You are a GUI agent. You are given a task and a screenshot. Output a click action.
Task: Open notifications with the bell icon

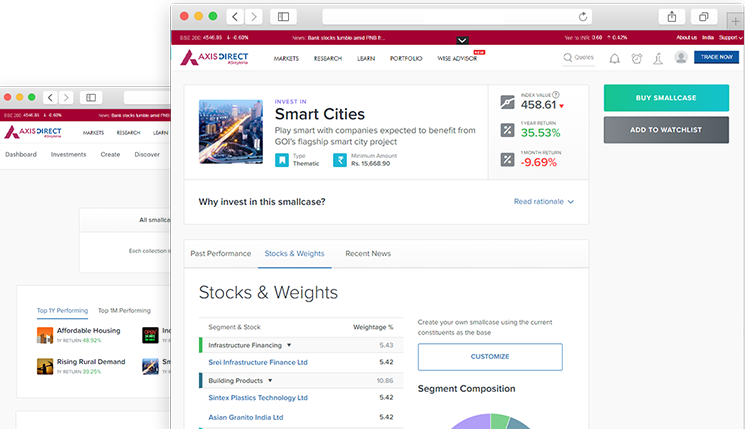click(614, 58)
